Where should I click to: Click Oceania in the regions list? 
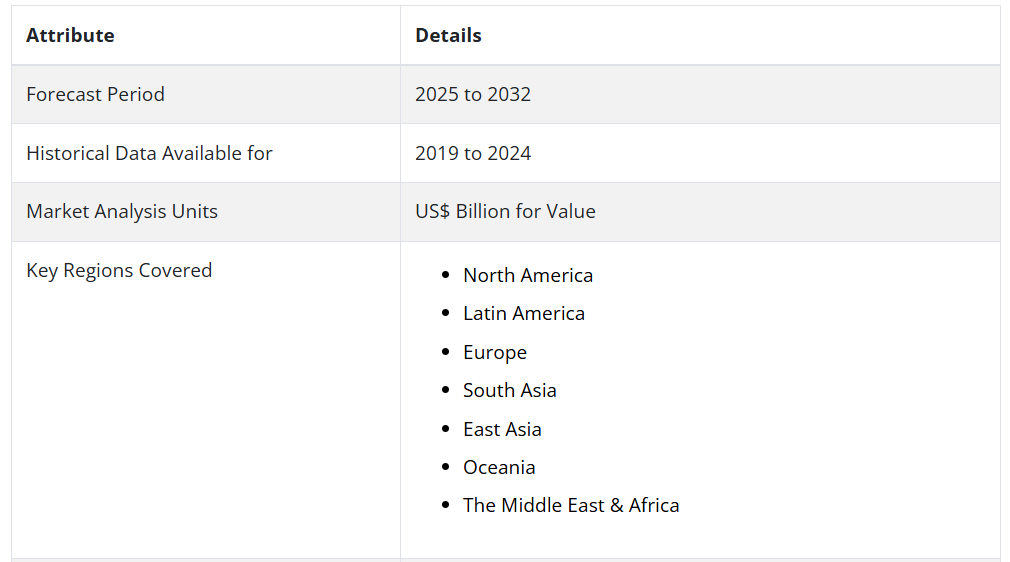499,468
